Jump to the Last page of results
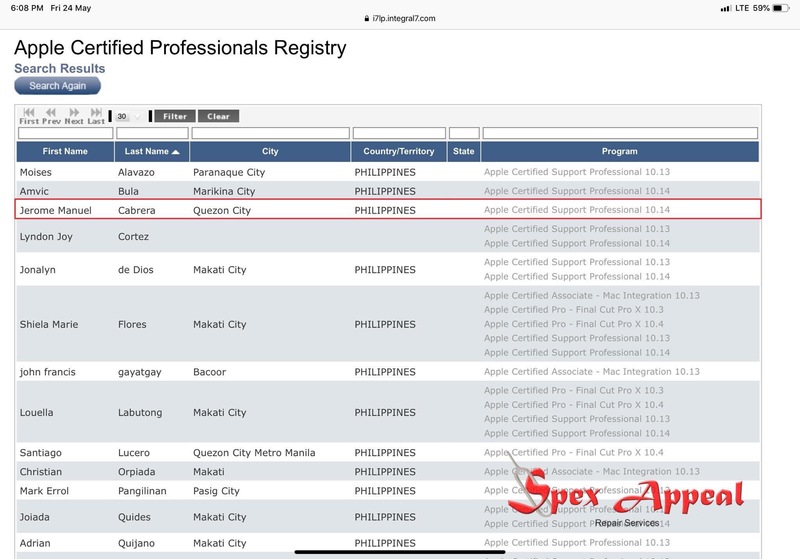The width and height of the screenshot is (800, 559). point(96,114)
